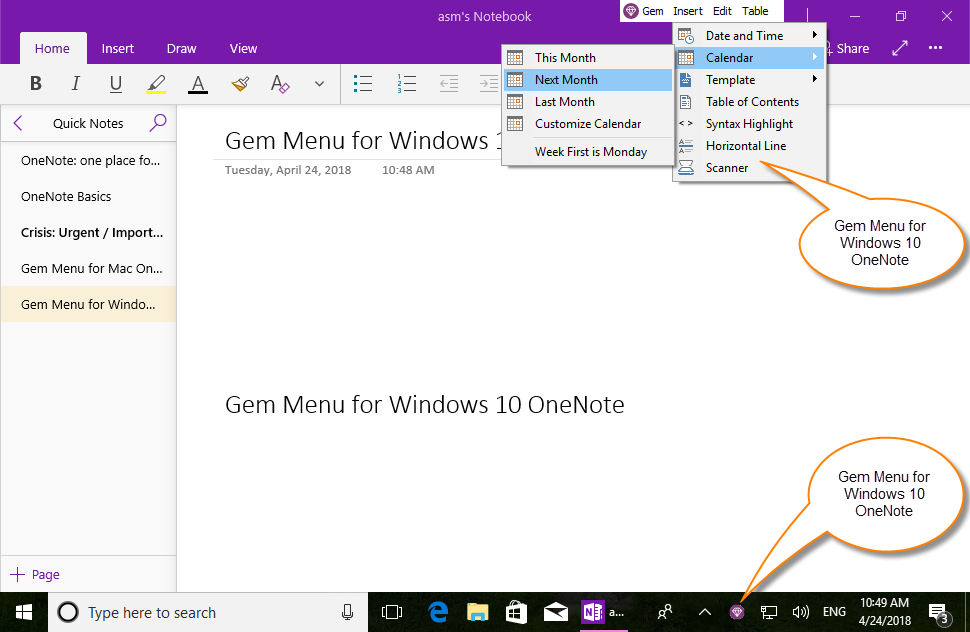Select Gem Menu for Windo... page
The image size is (970, 632).
[88, 304]
